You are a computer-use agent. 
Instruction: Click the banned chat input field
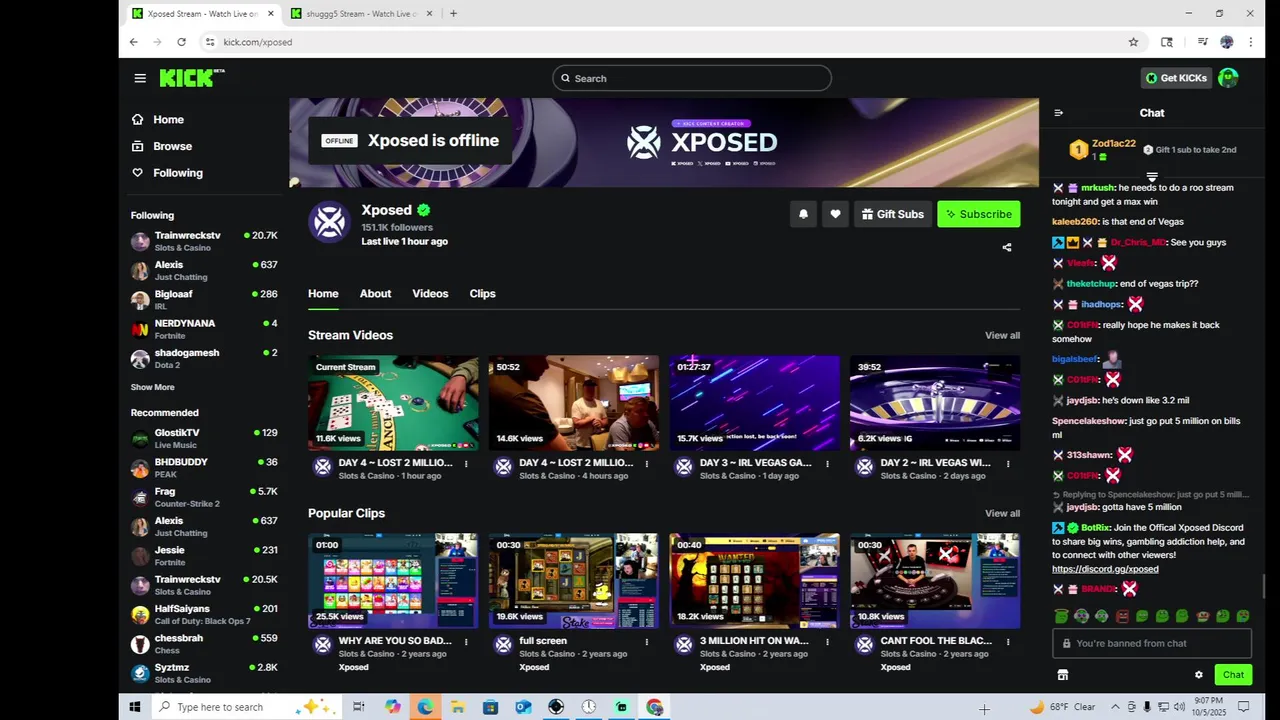[x=1152, y=644]
